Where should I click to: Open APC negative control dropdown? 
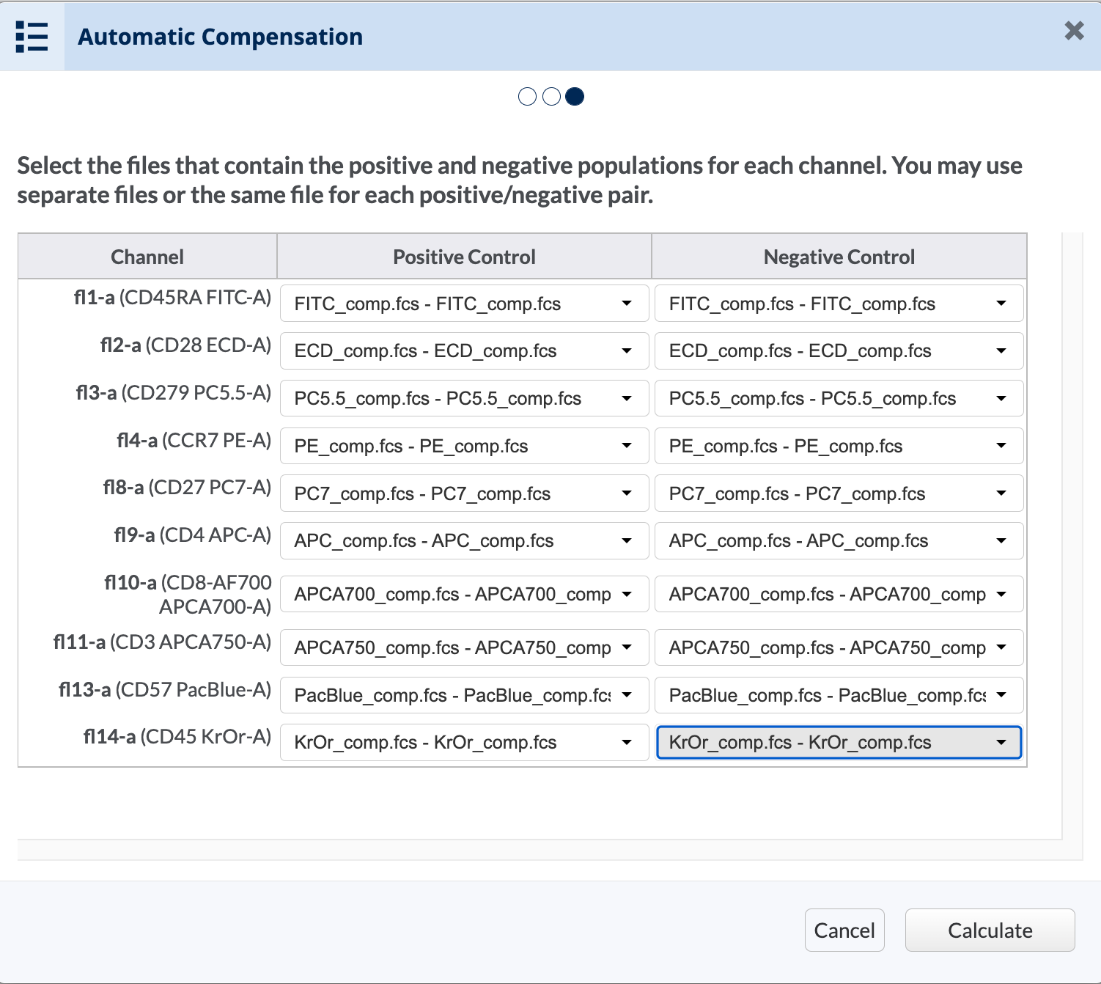pos(838,541)
